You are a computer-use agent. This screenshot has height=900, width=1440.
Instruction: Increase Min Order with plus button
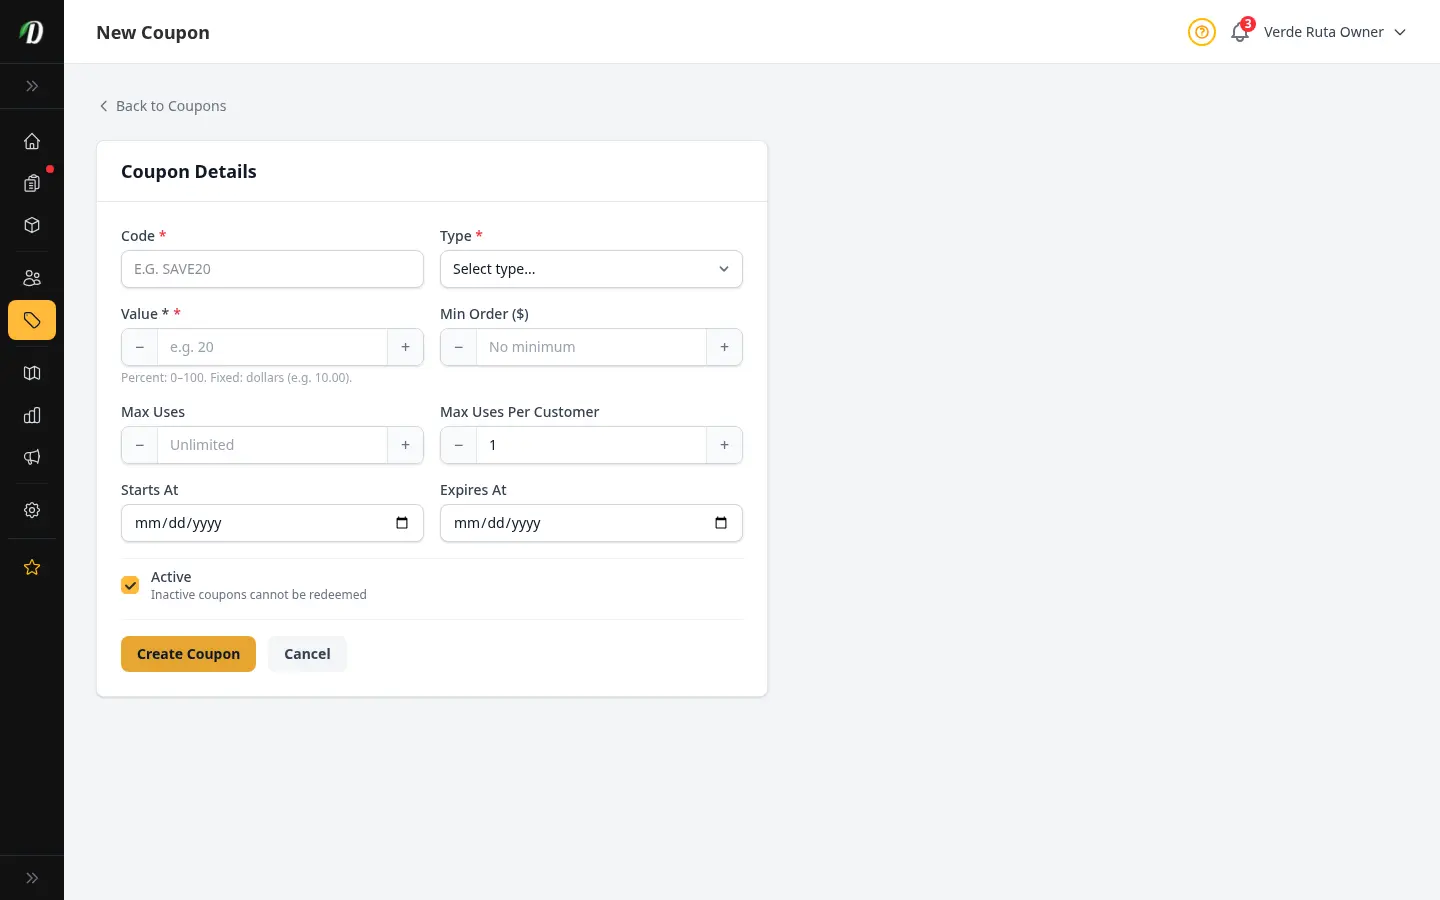(724, 347)
